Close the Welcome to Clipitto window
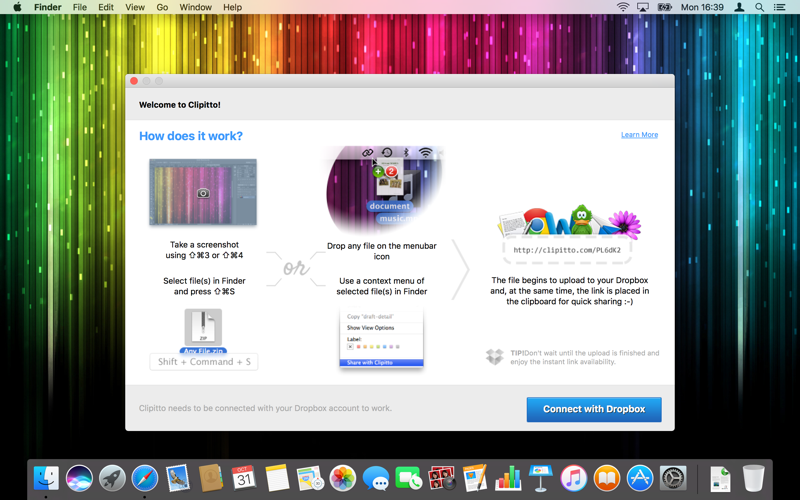Screen dimensions: 800x500 coord(134,81)
